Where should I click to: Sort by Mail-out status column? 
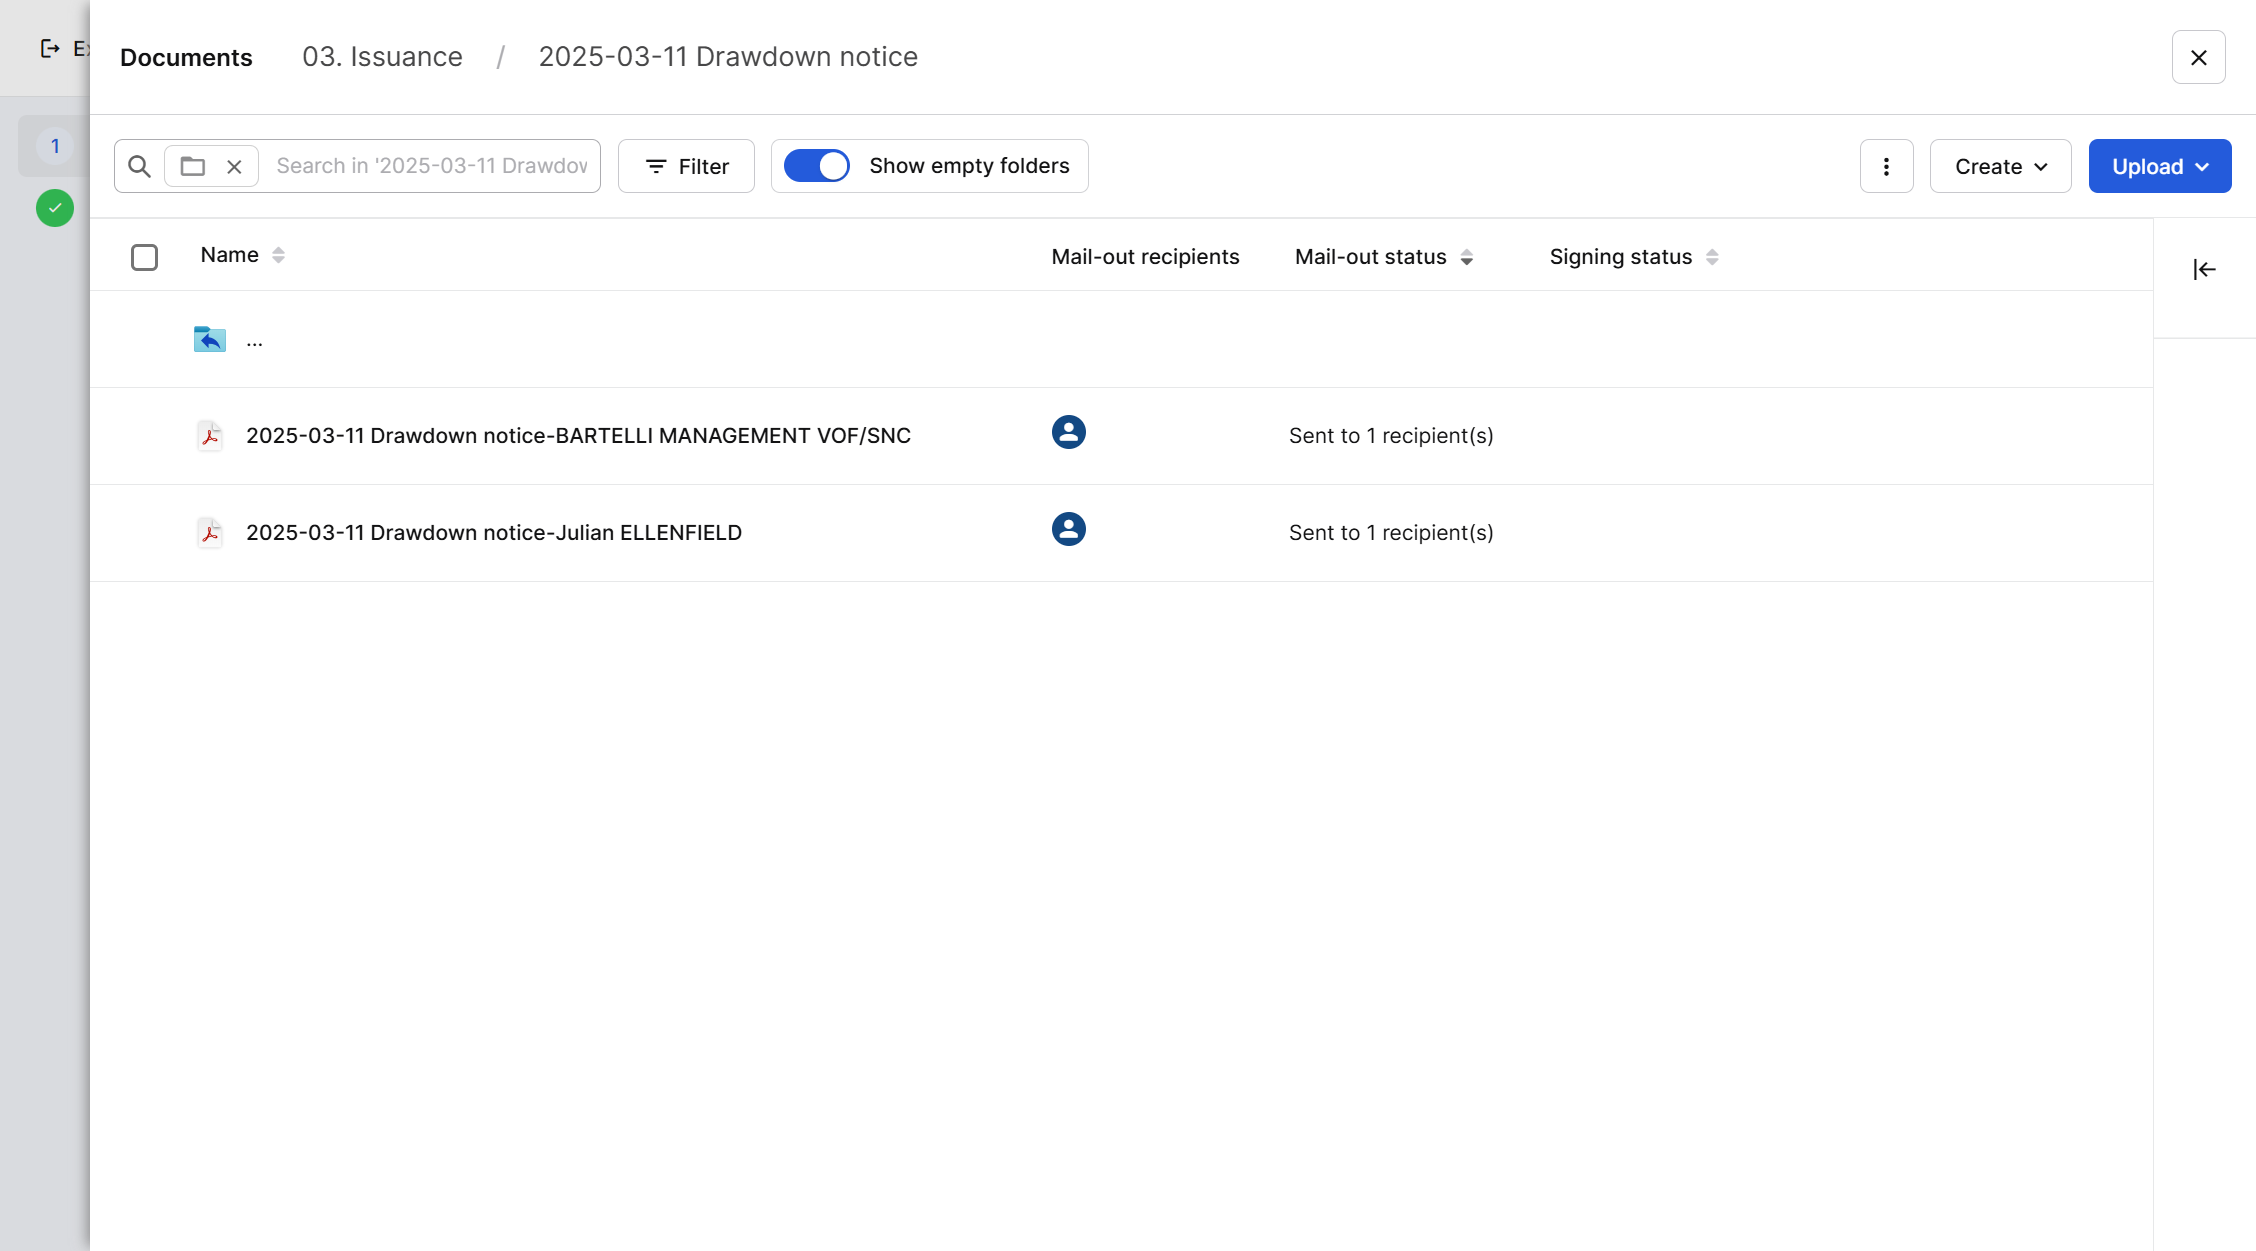(x=1466, y=257)
